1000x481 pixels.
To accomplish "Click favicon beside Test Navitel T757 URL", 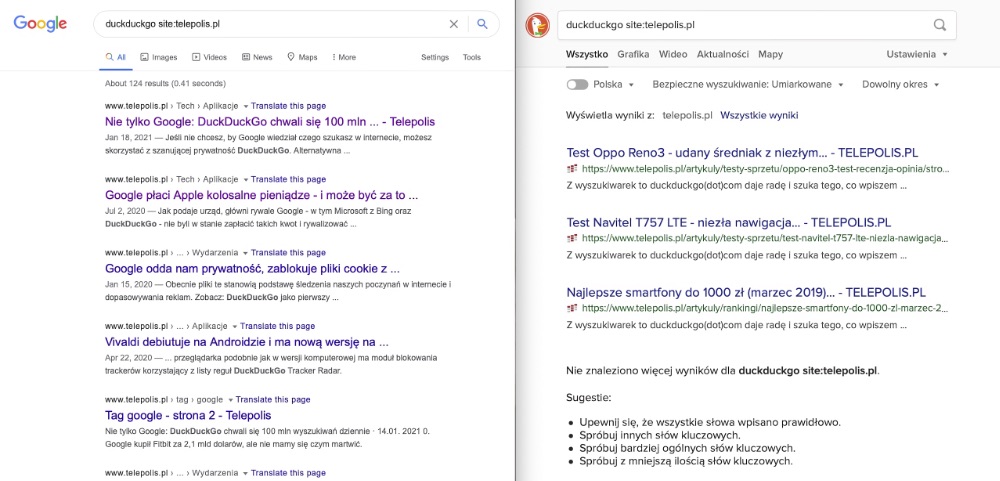I will (571, 239).
